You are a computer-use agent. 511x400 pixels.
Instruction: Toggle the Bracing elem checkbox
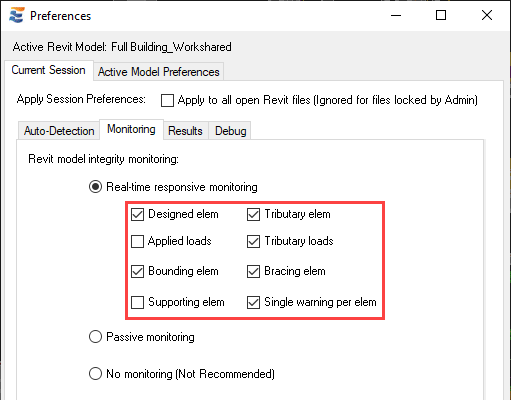click(x=253, y=271)
